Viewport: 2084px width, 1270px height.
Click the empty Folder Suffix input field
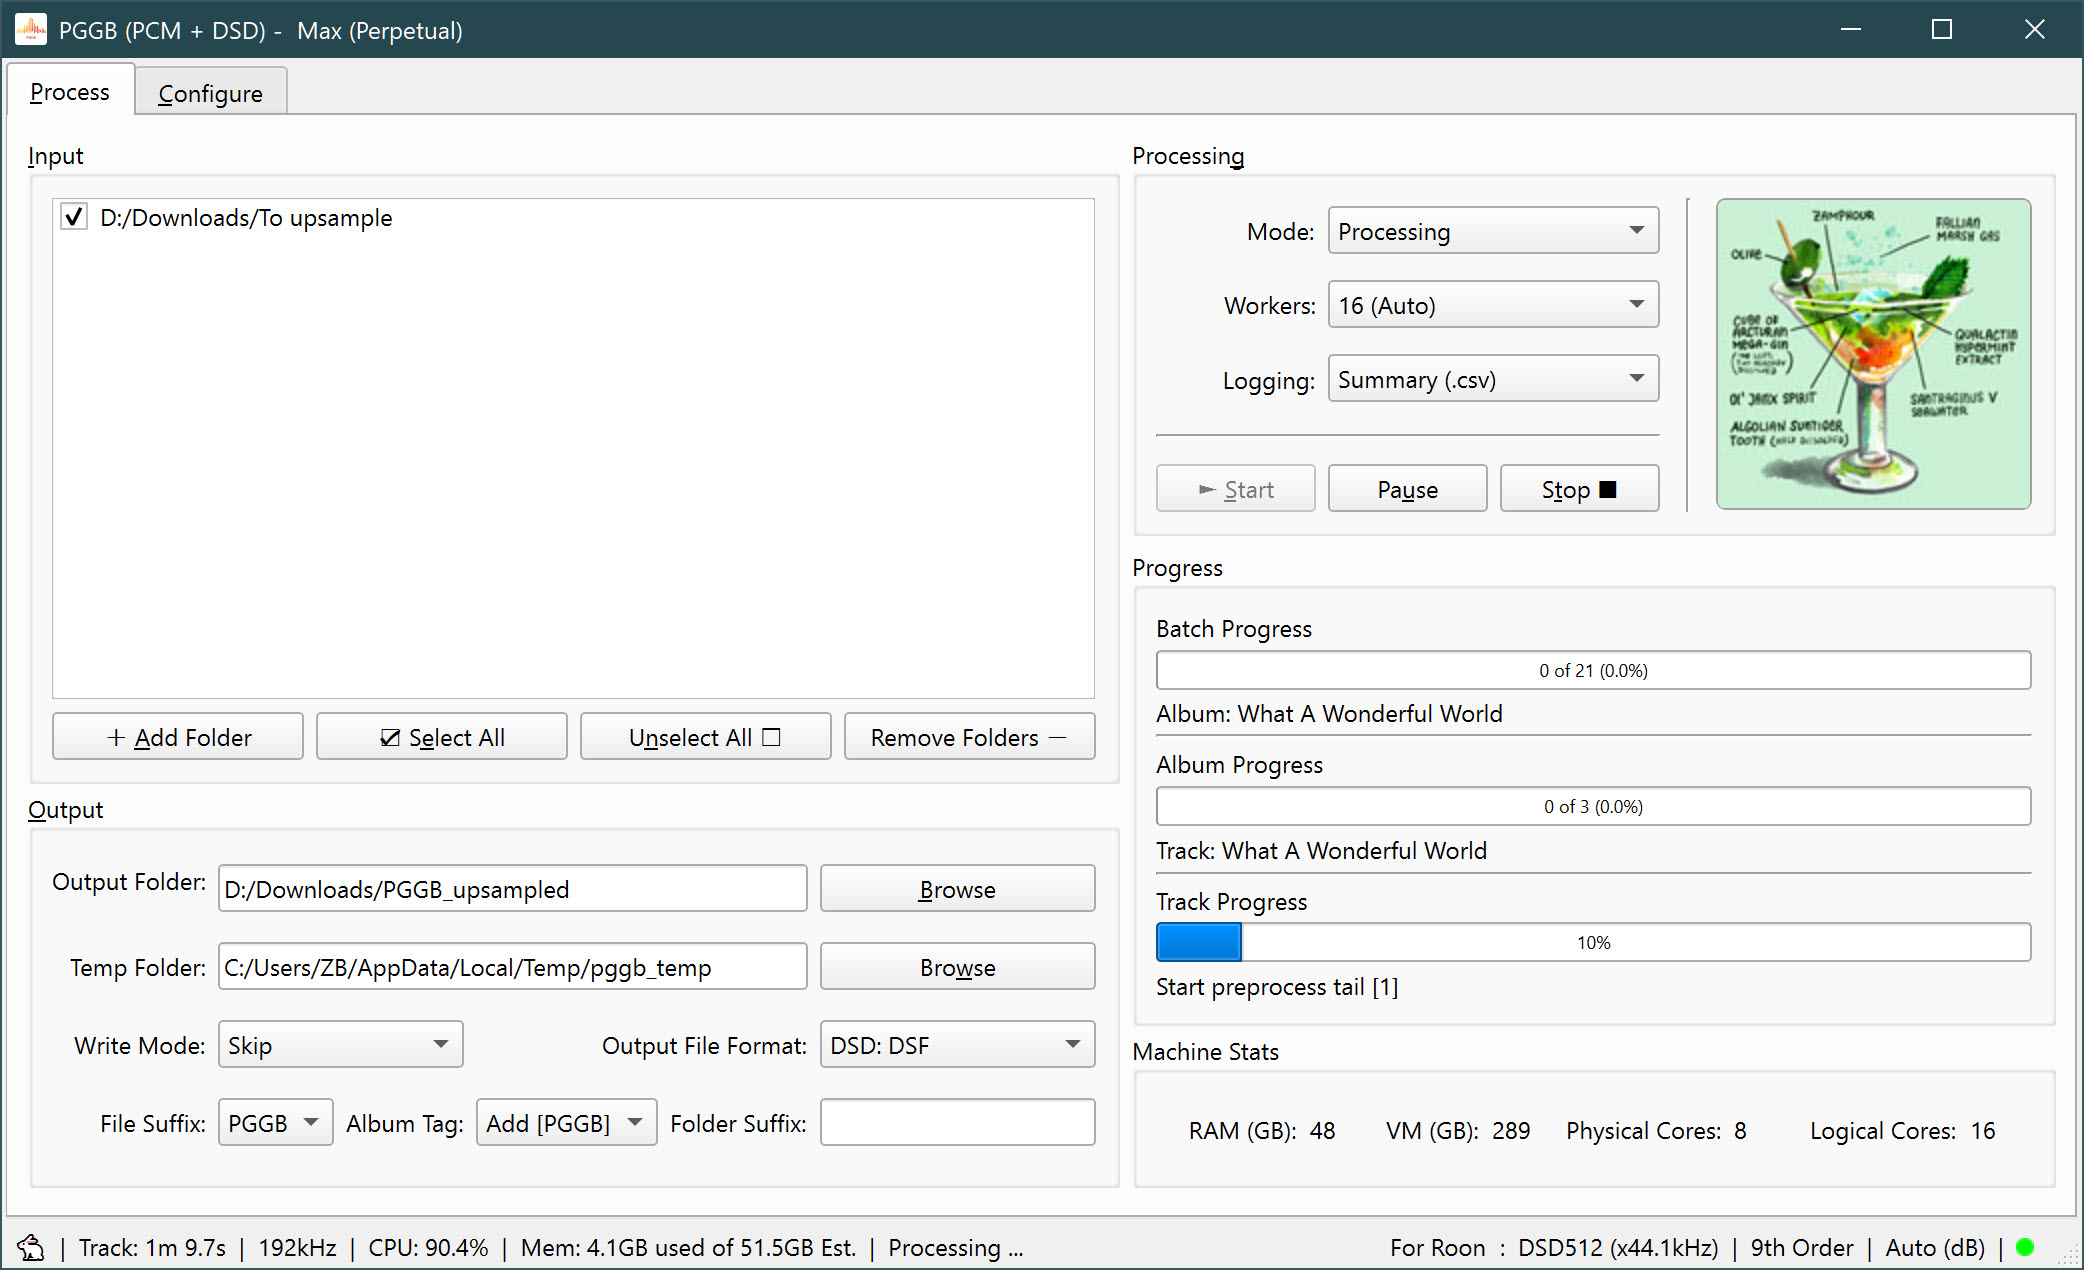click(957, 1123)
